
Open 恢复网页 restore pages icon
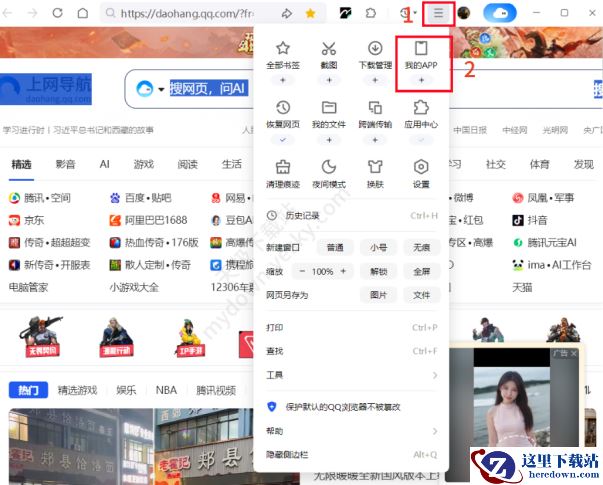[283, 108]
